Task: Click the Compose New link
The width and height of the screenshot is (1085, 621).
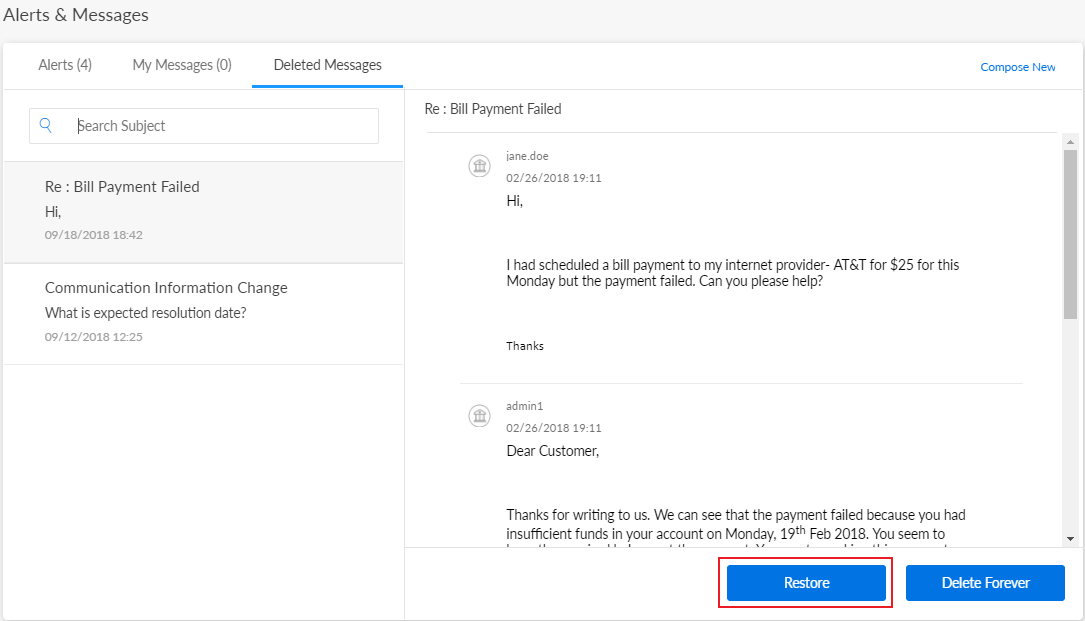Action: tap(1017, 67)
